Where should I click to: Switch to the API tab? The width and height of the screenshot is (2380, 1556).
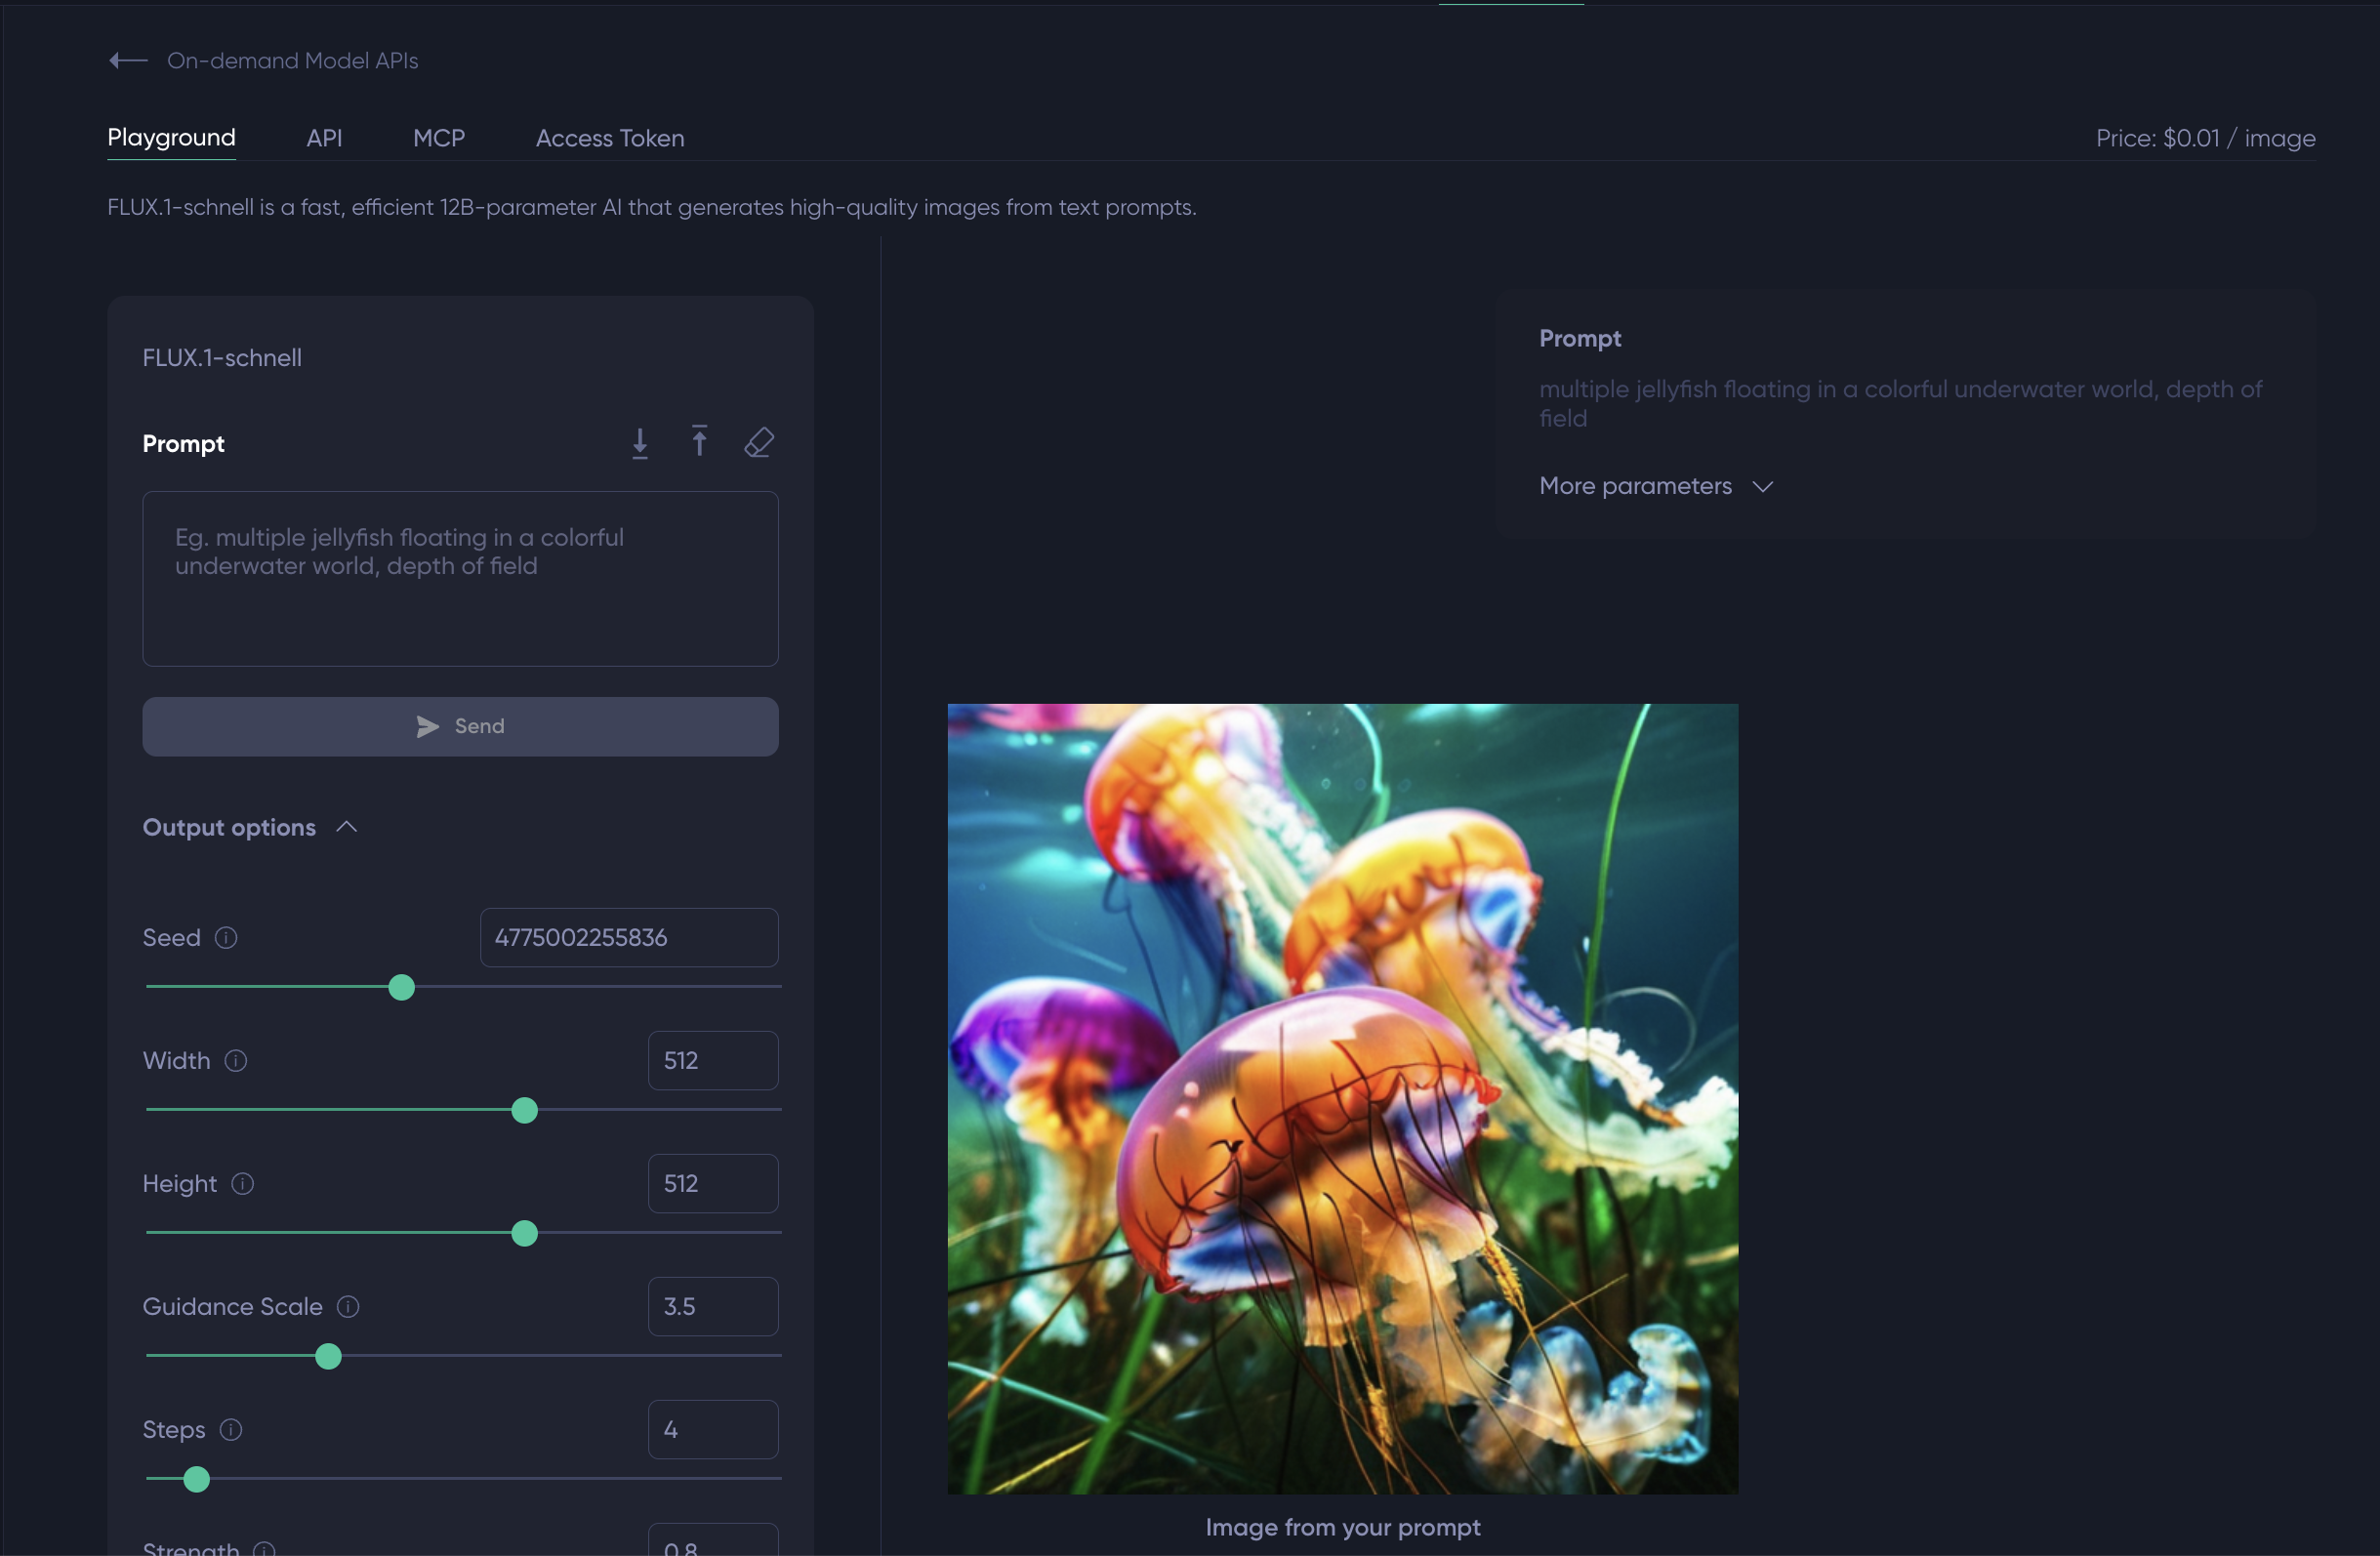(324, 138)
